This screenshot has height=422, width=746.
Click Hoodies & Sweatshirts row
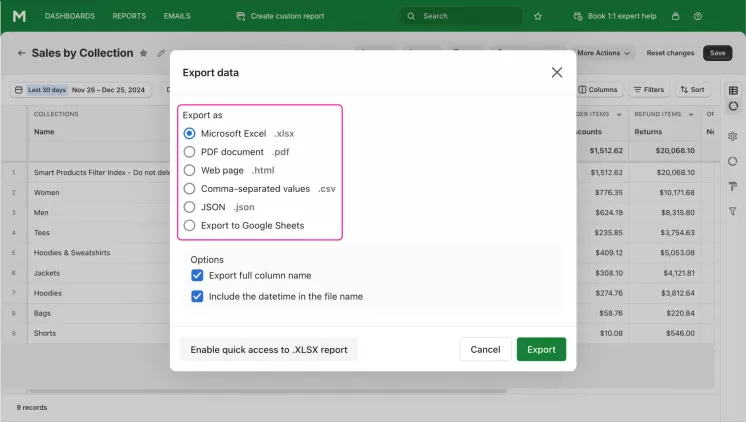click(72, 253)
